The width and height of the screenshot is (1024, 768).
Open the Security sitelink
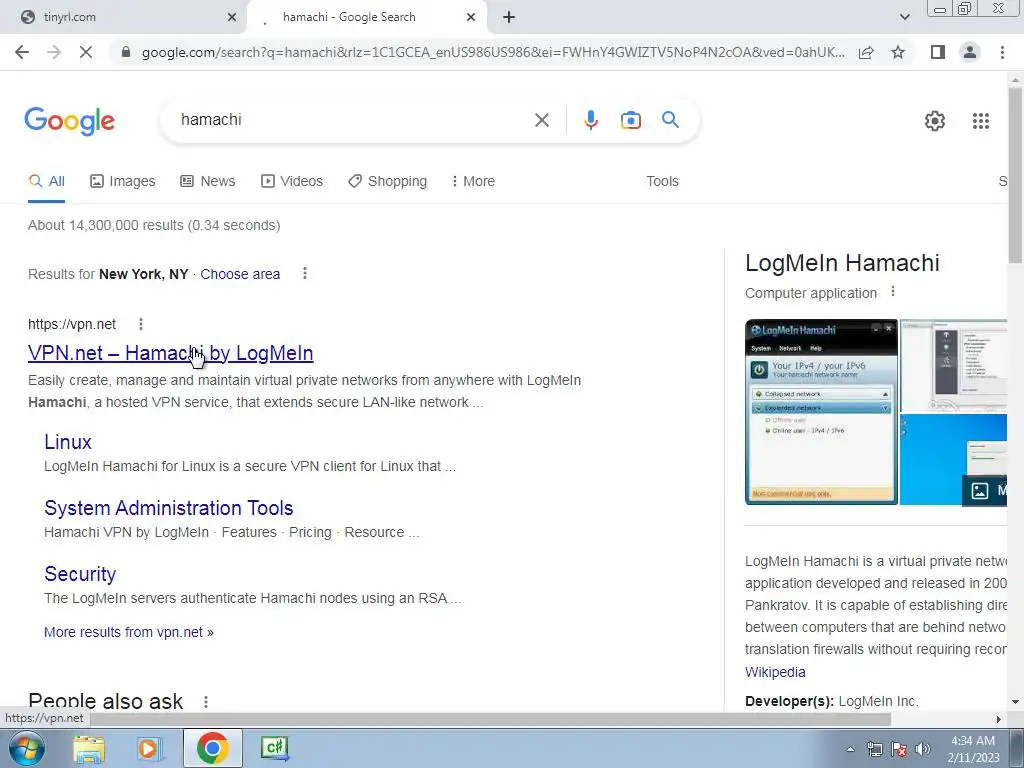pos(80,574)
